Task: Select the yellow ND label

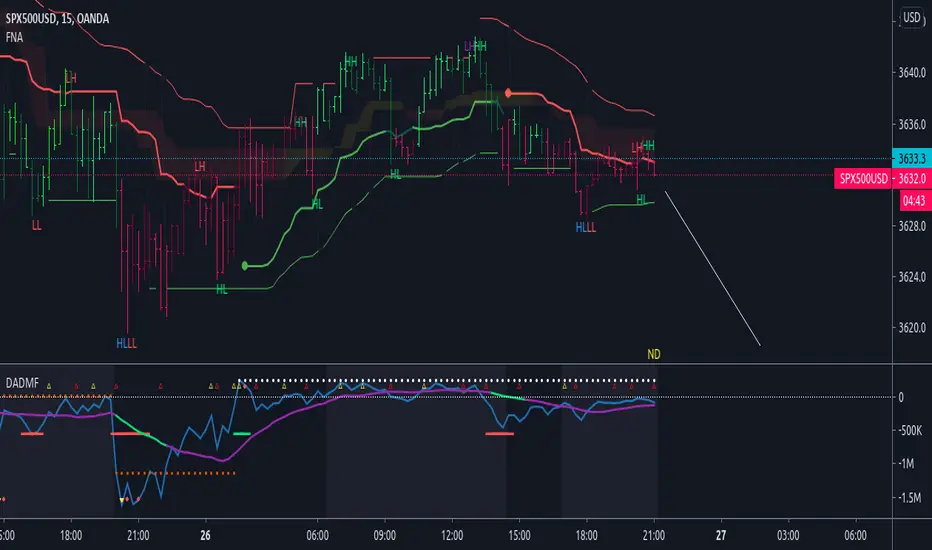Action: click(x=653, y=354)
